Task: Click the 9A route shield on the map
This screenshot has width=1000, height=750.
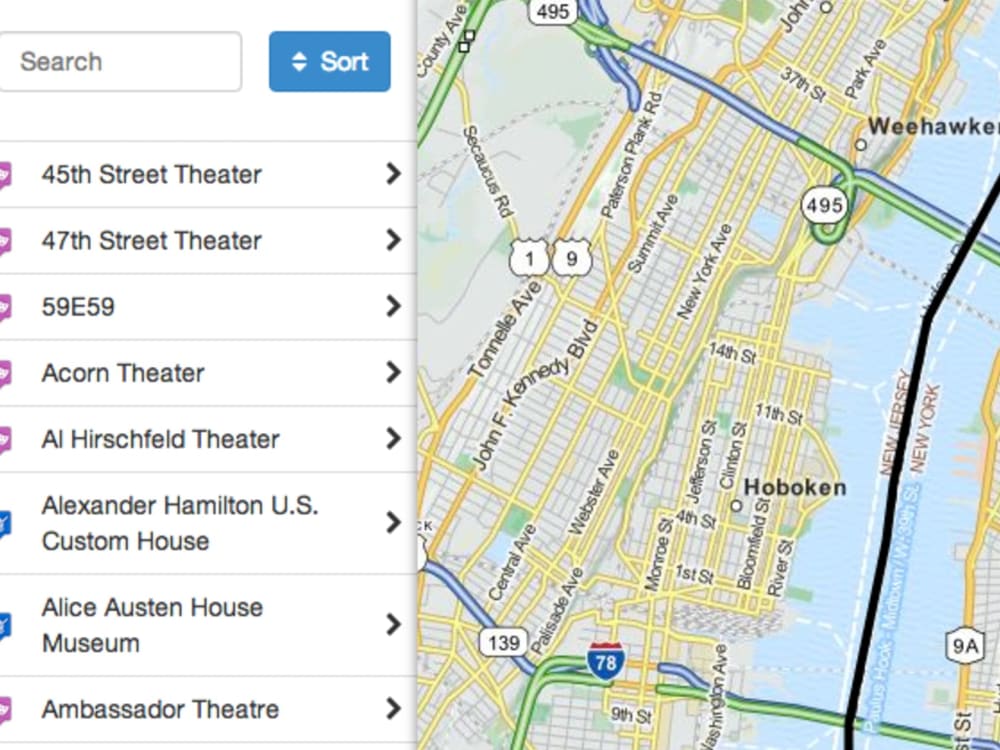Action: (x=964, y=647)
